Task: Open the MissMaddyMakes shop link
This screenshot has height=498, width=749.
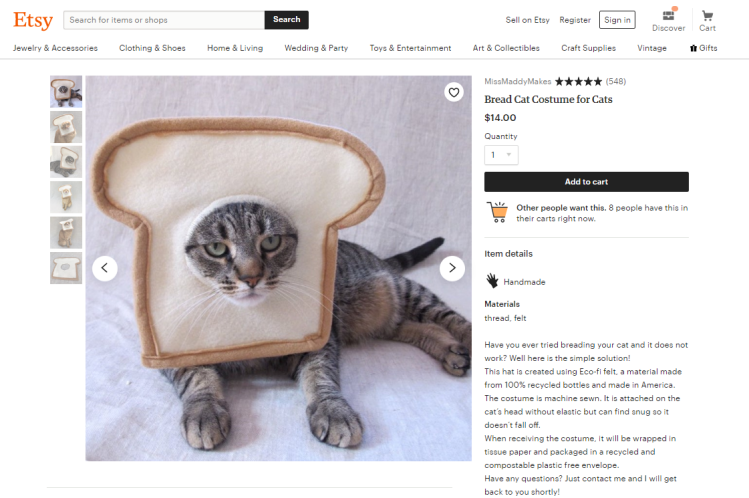Action: tap(517, 81)
